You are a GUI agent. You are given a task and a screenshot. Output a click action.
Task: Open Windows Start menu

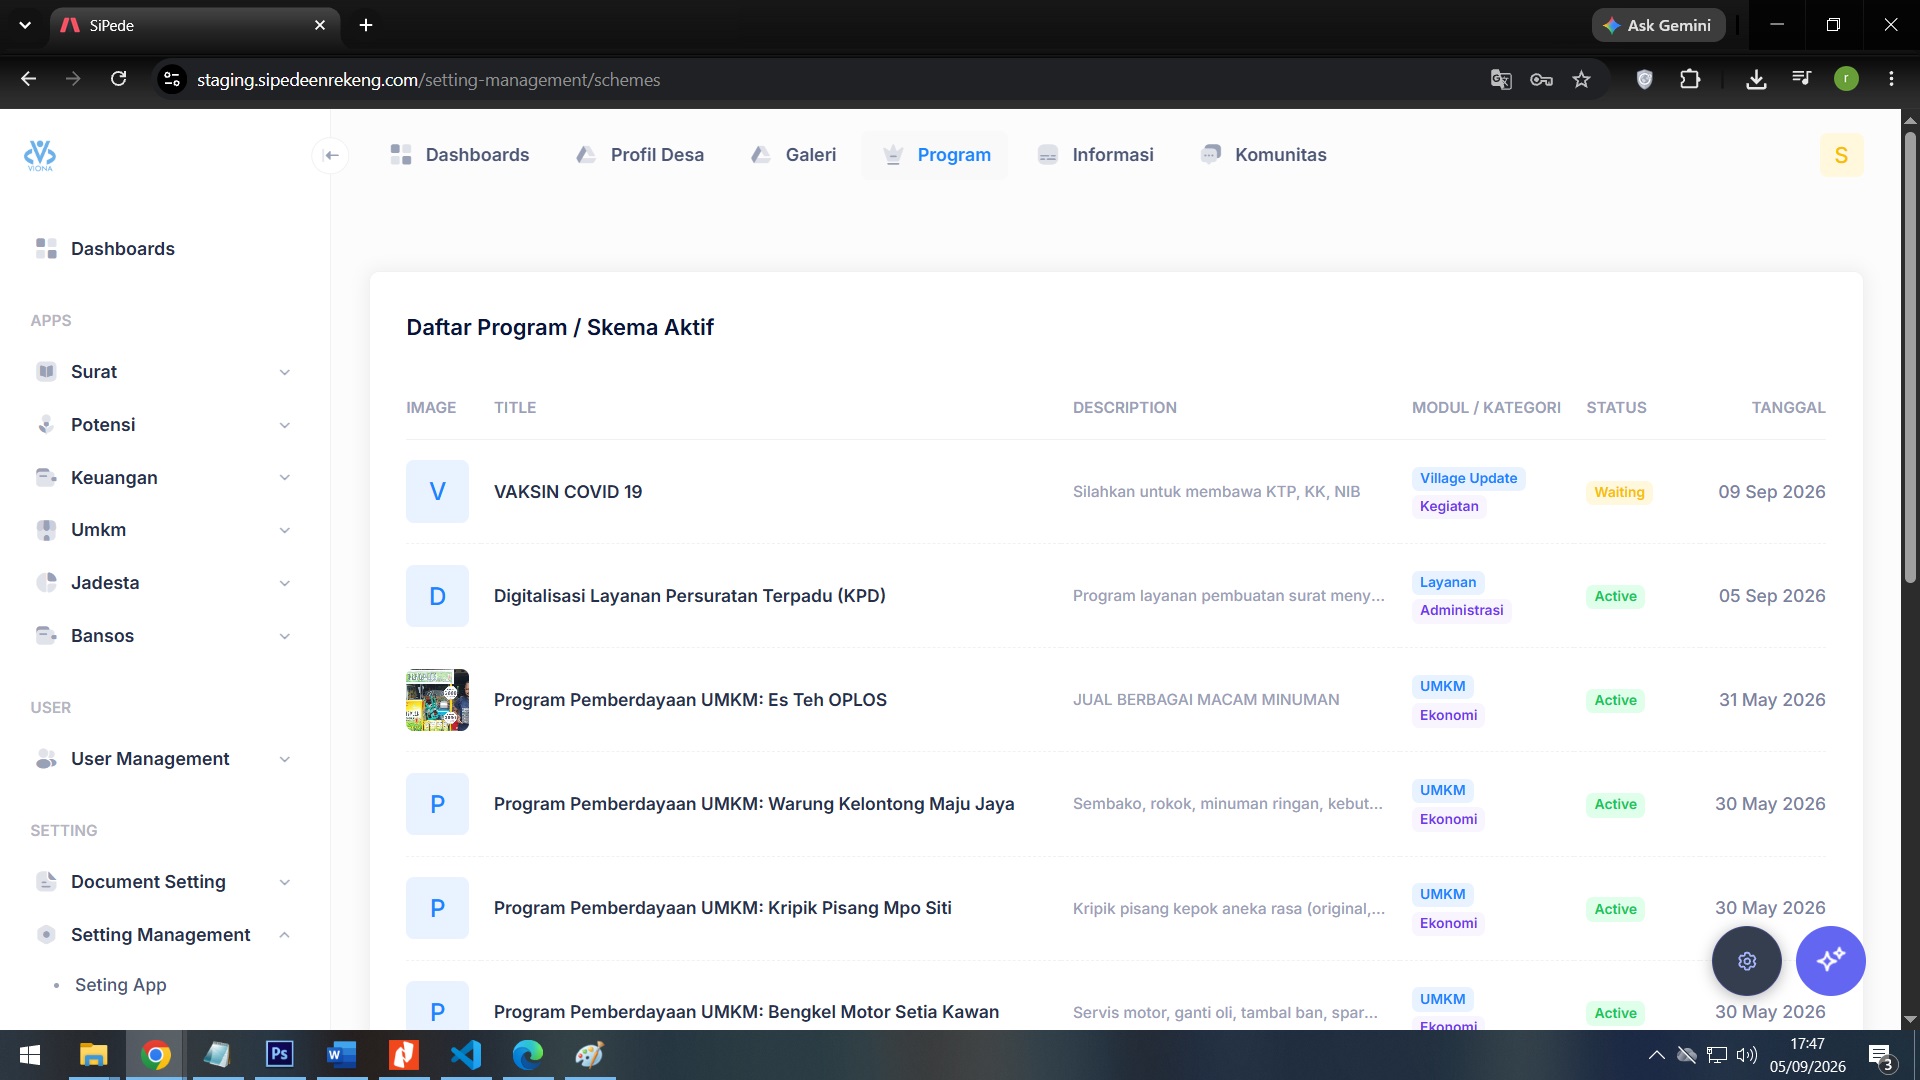coord(30,1055)
